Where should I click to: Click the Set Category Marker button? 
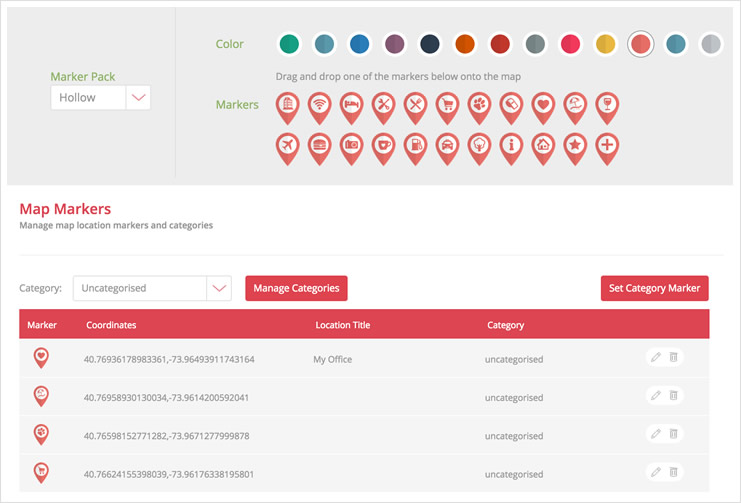coord(654,288)
